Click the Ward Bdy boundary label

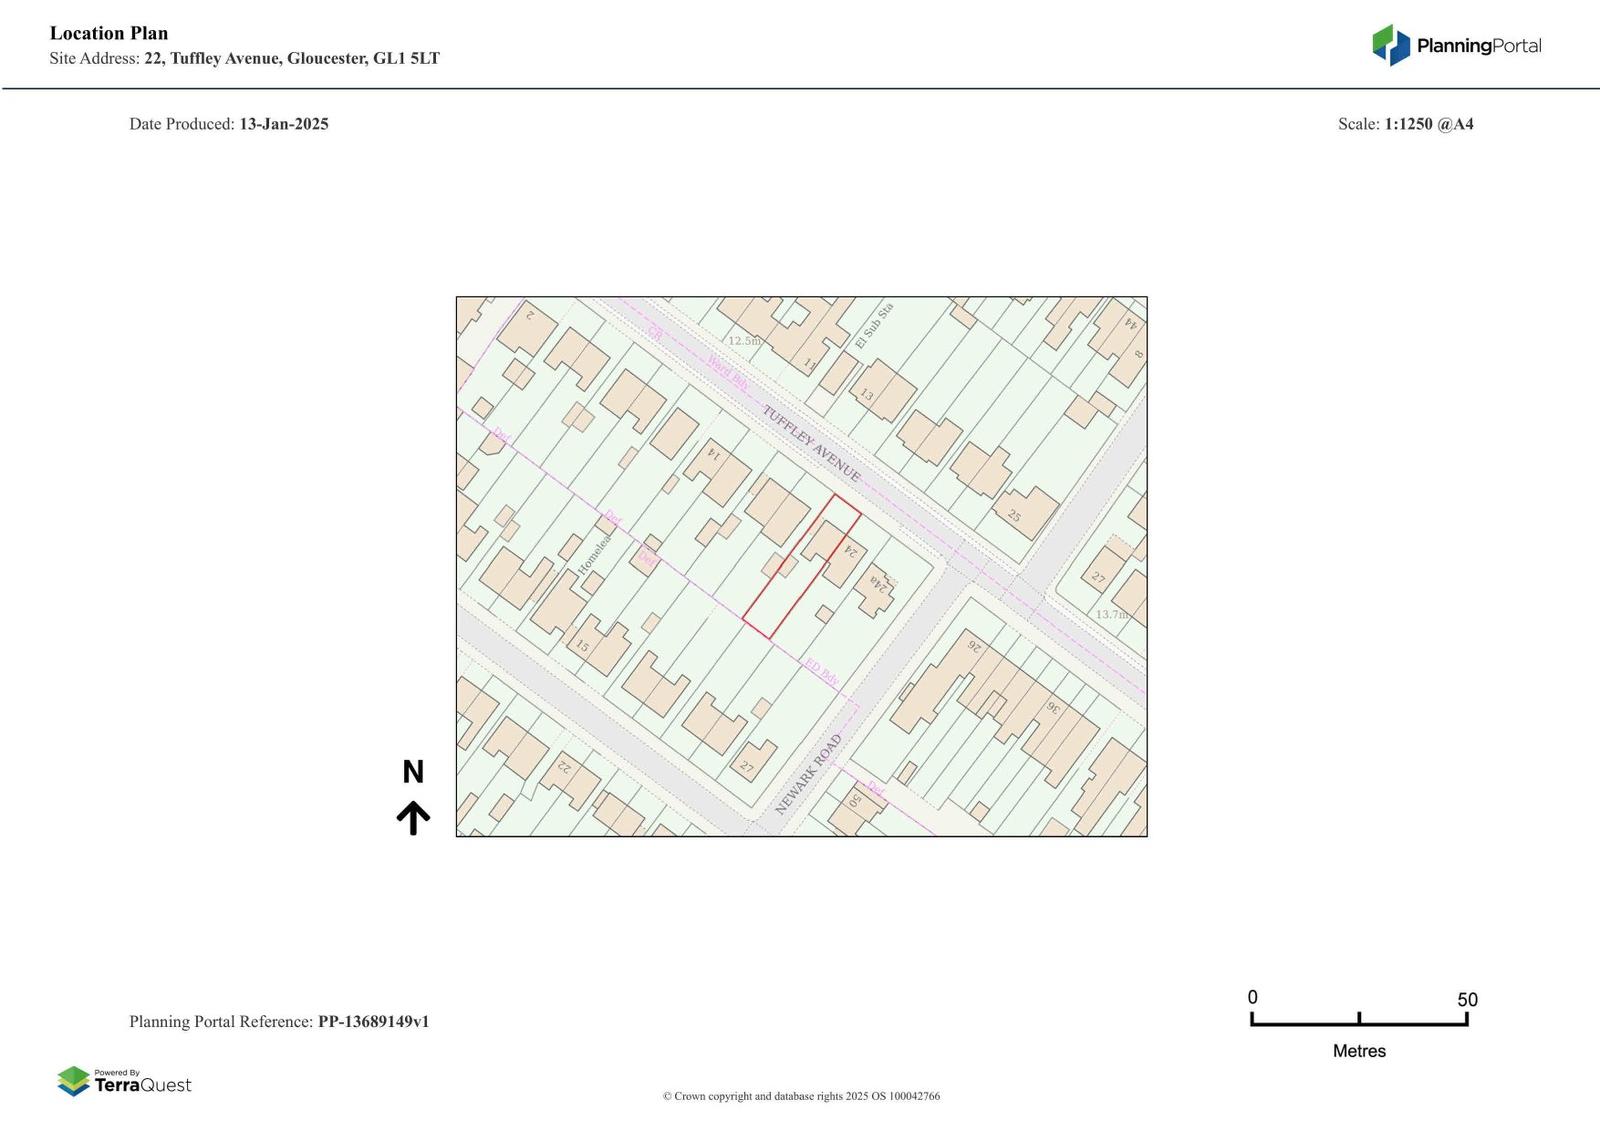pos(727,372)
